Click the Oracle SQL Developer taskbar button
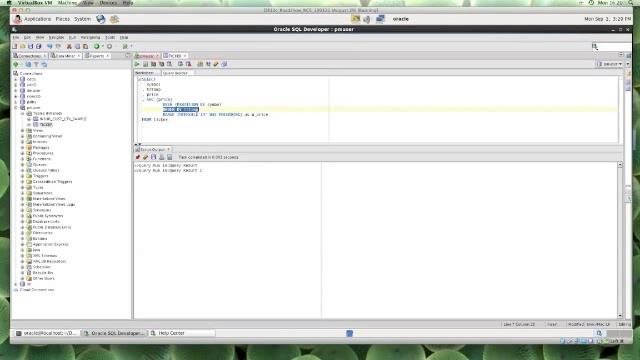 point(114,333)
